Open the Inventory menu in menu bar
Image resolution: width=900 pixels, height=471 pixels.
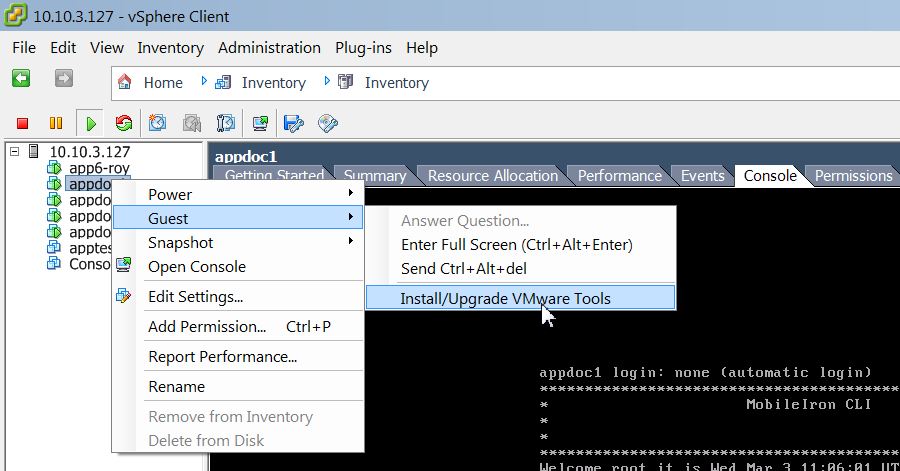[x=170, y=48]
